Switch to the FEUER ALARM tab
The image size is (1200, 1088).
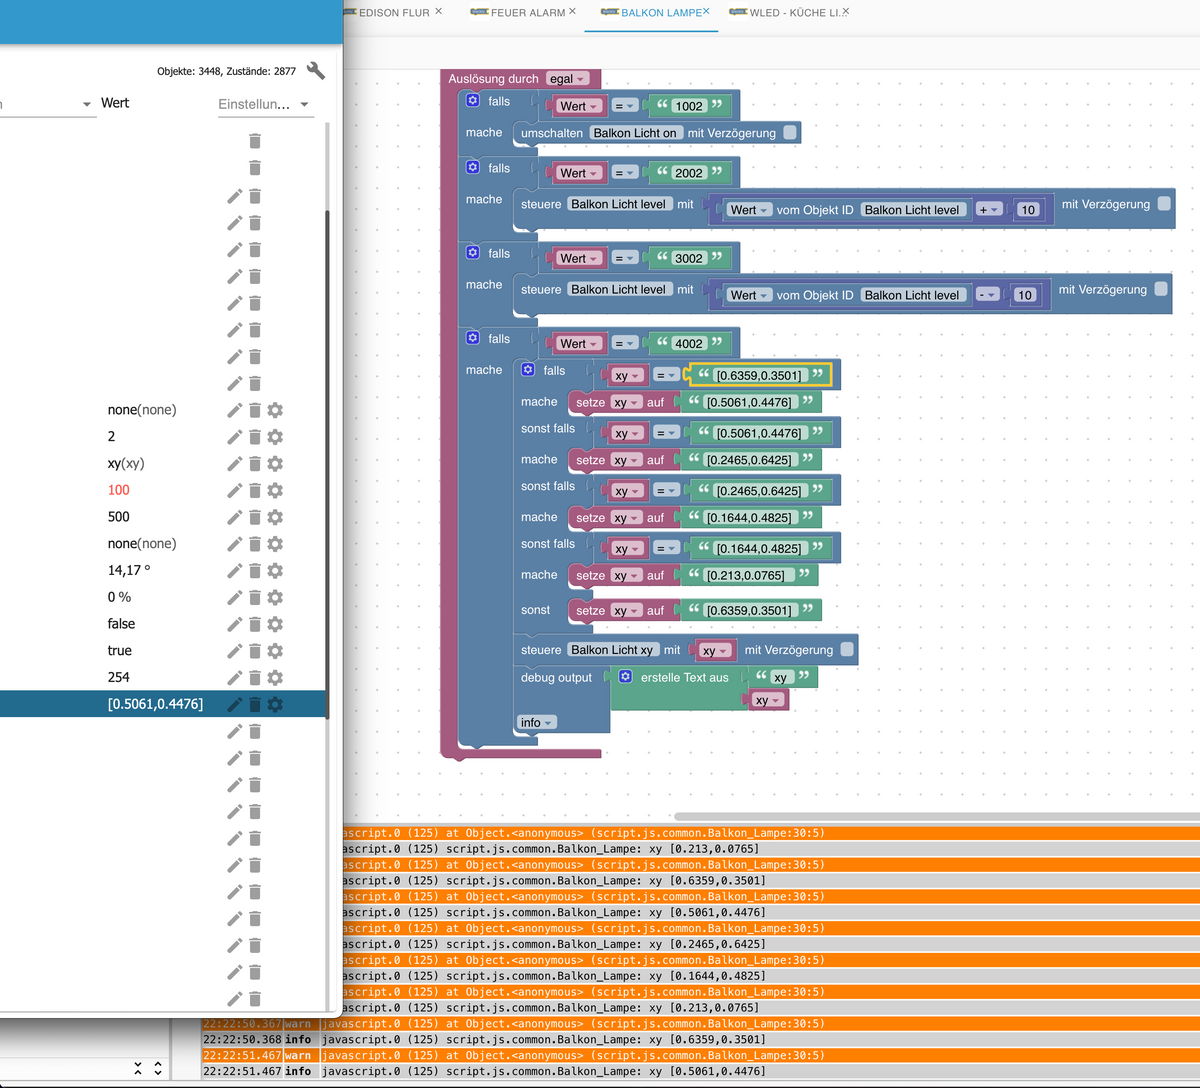click(x=528, y=12)
